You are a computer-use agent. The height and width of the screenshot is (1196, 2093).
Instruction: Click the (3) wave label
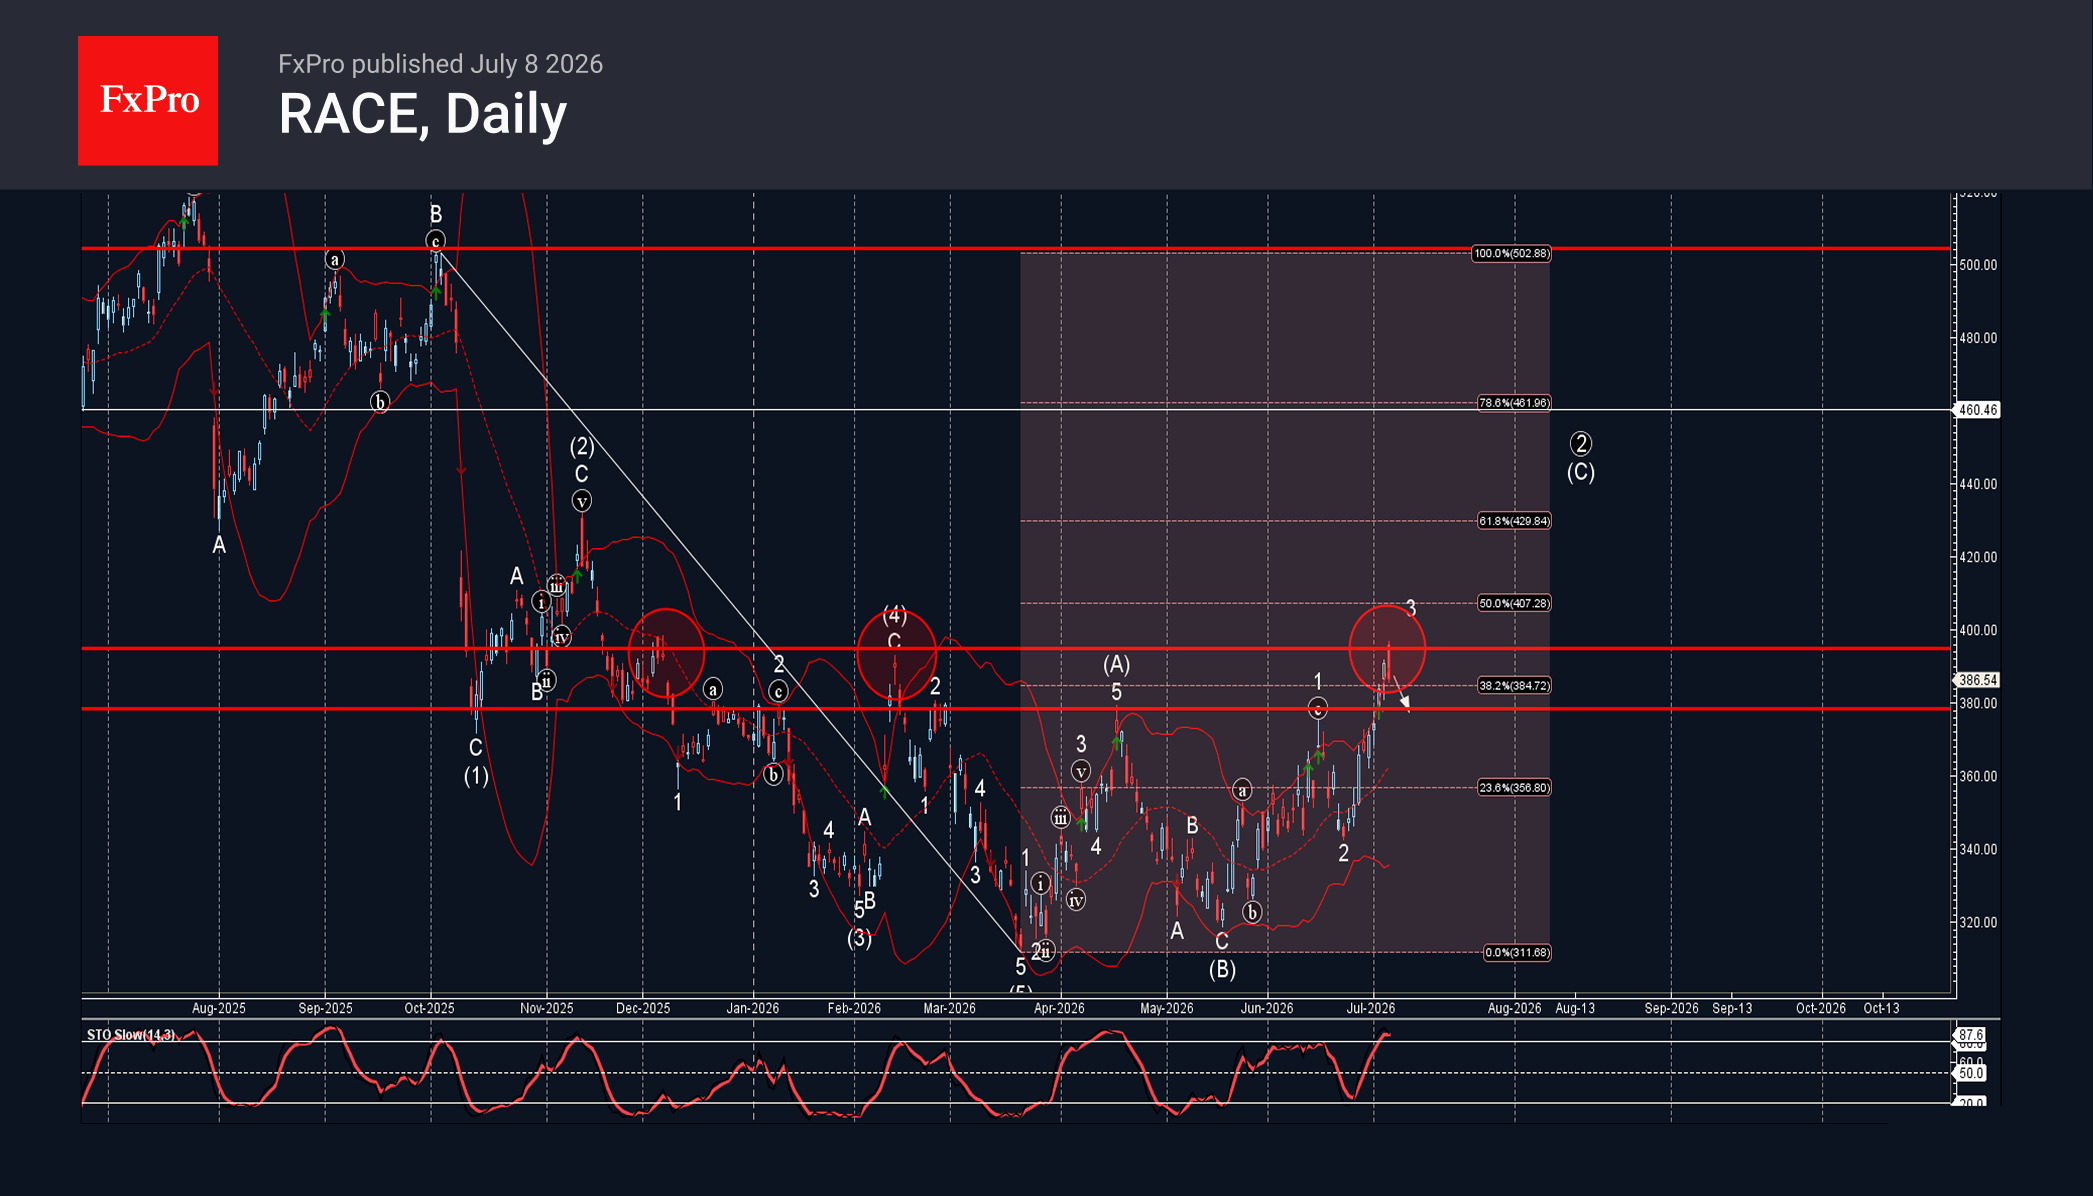pyautogui.click(x=860, y=938)
